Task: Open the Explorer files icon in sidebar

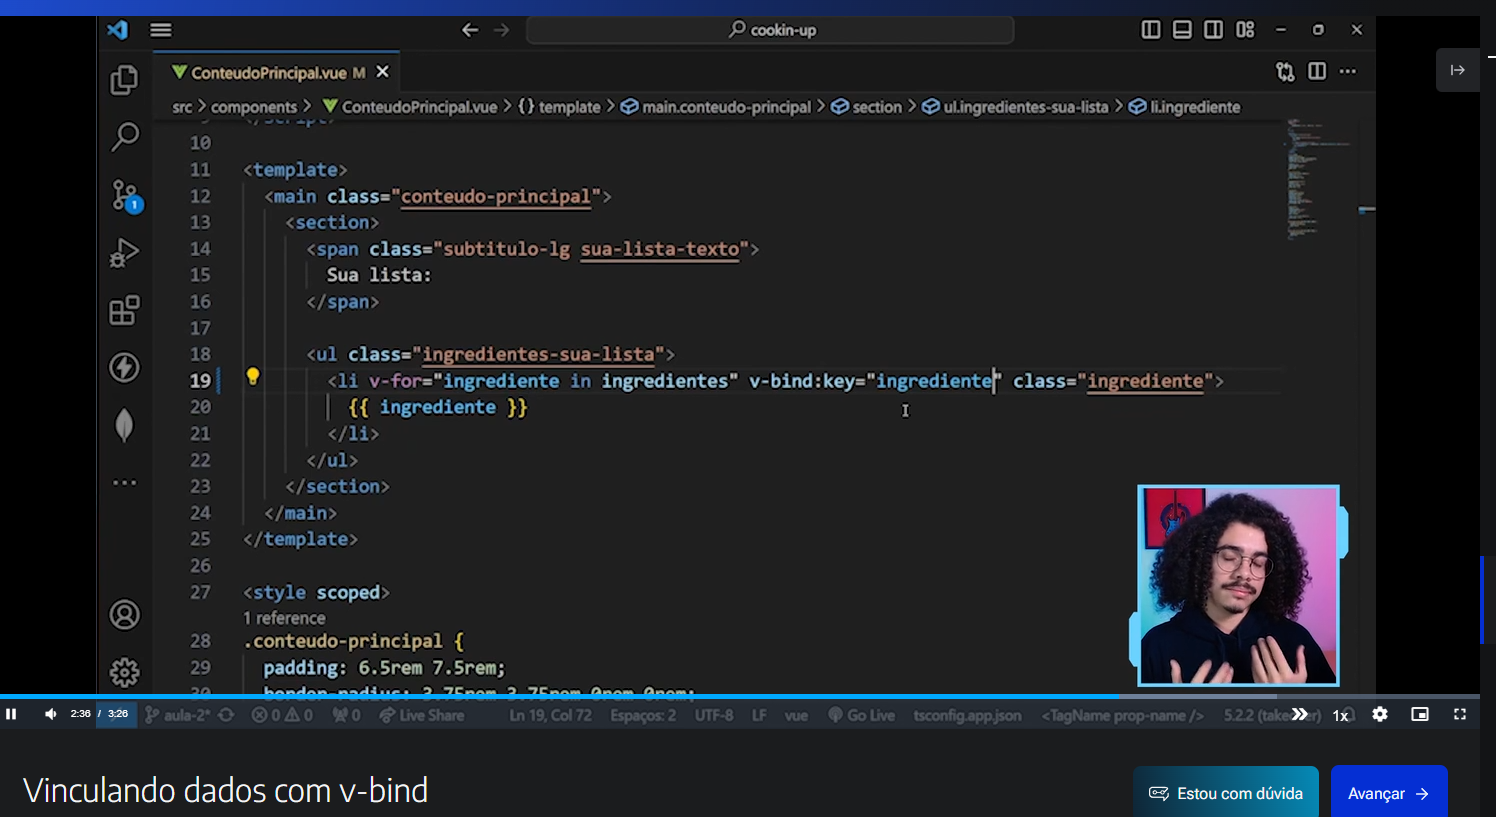Action: [124, 80]
